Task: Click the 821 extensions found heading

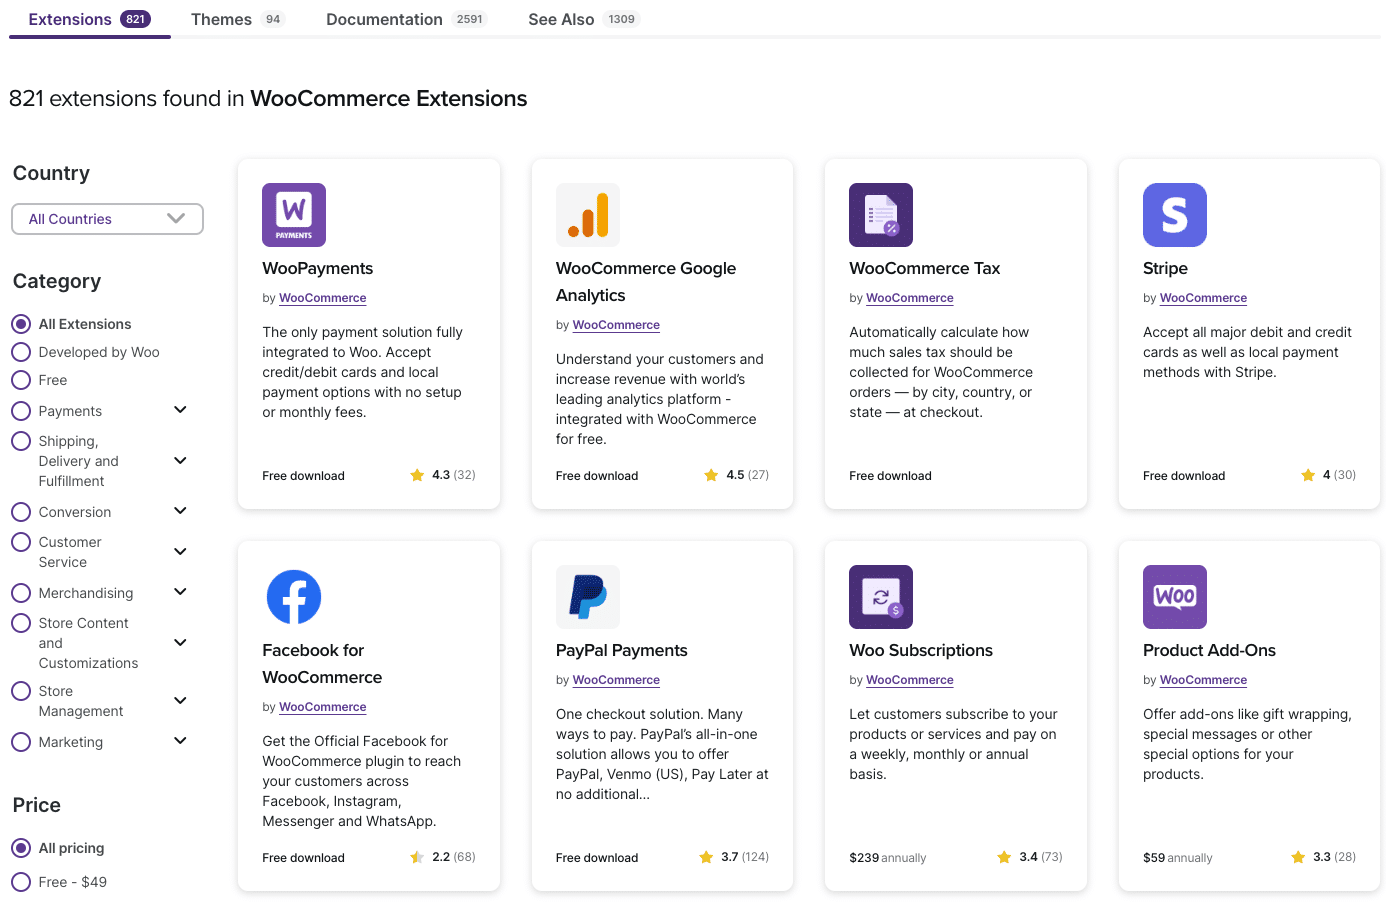Action: tap(268, 98)
